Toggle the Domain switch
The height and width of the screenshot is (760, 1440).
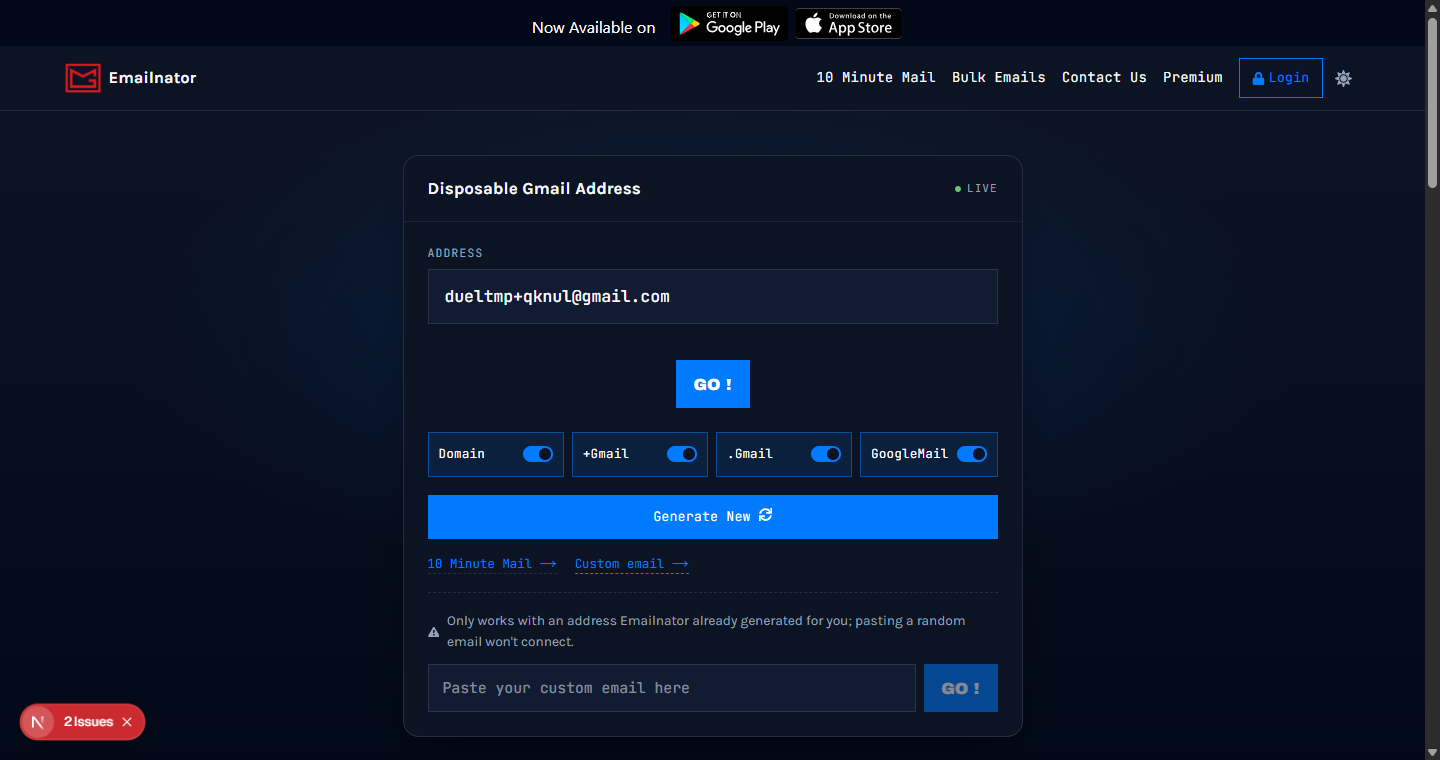click(x=538, y=454)
